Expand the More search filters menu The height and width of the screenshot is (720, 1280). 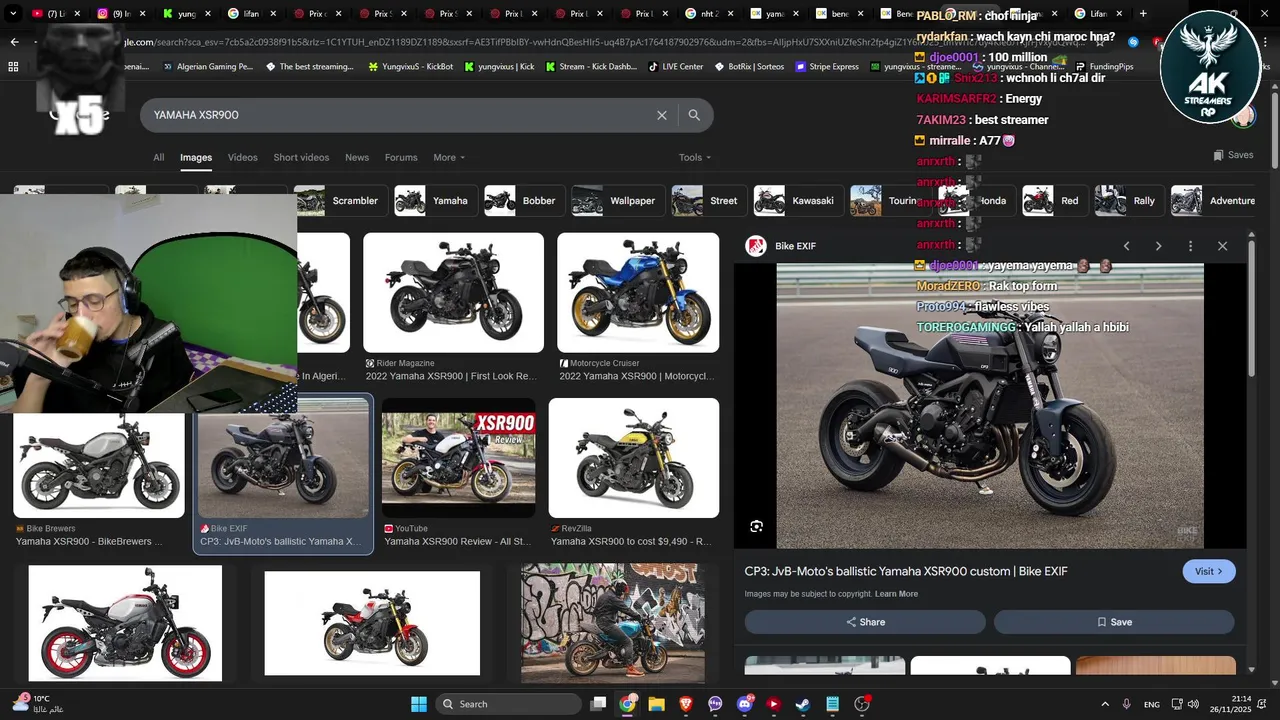(x=449, y=157)
